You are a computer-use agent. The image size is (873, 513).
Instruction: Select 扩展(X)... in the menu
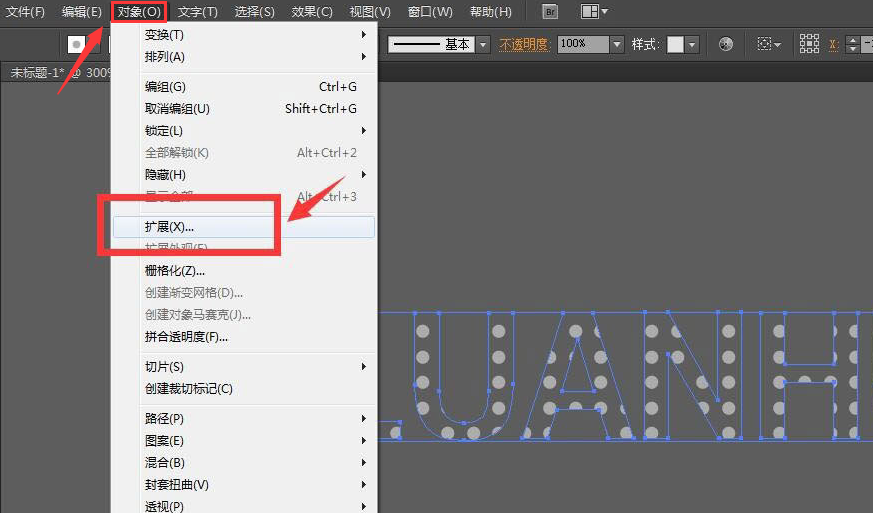click(x=244, y=227)
